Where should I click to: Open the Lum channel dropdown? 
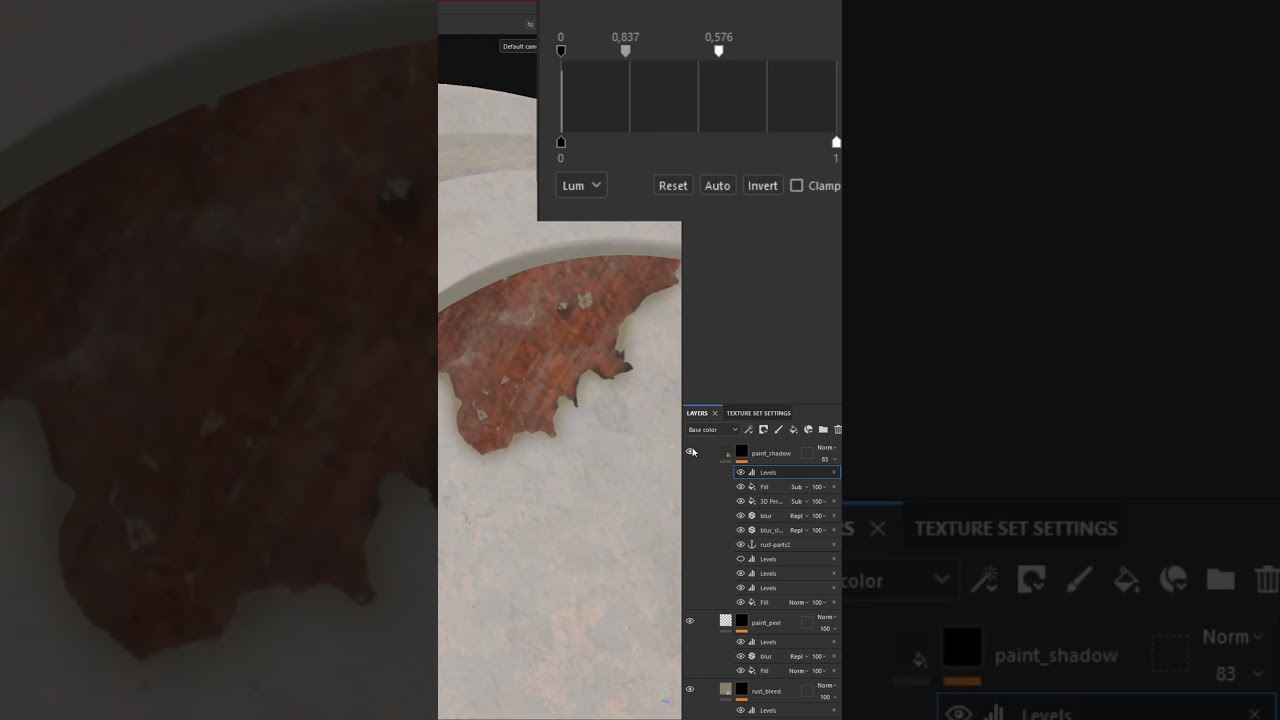coord(581,185)
